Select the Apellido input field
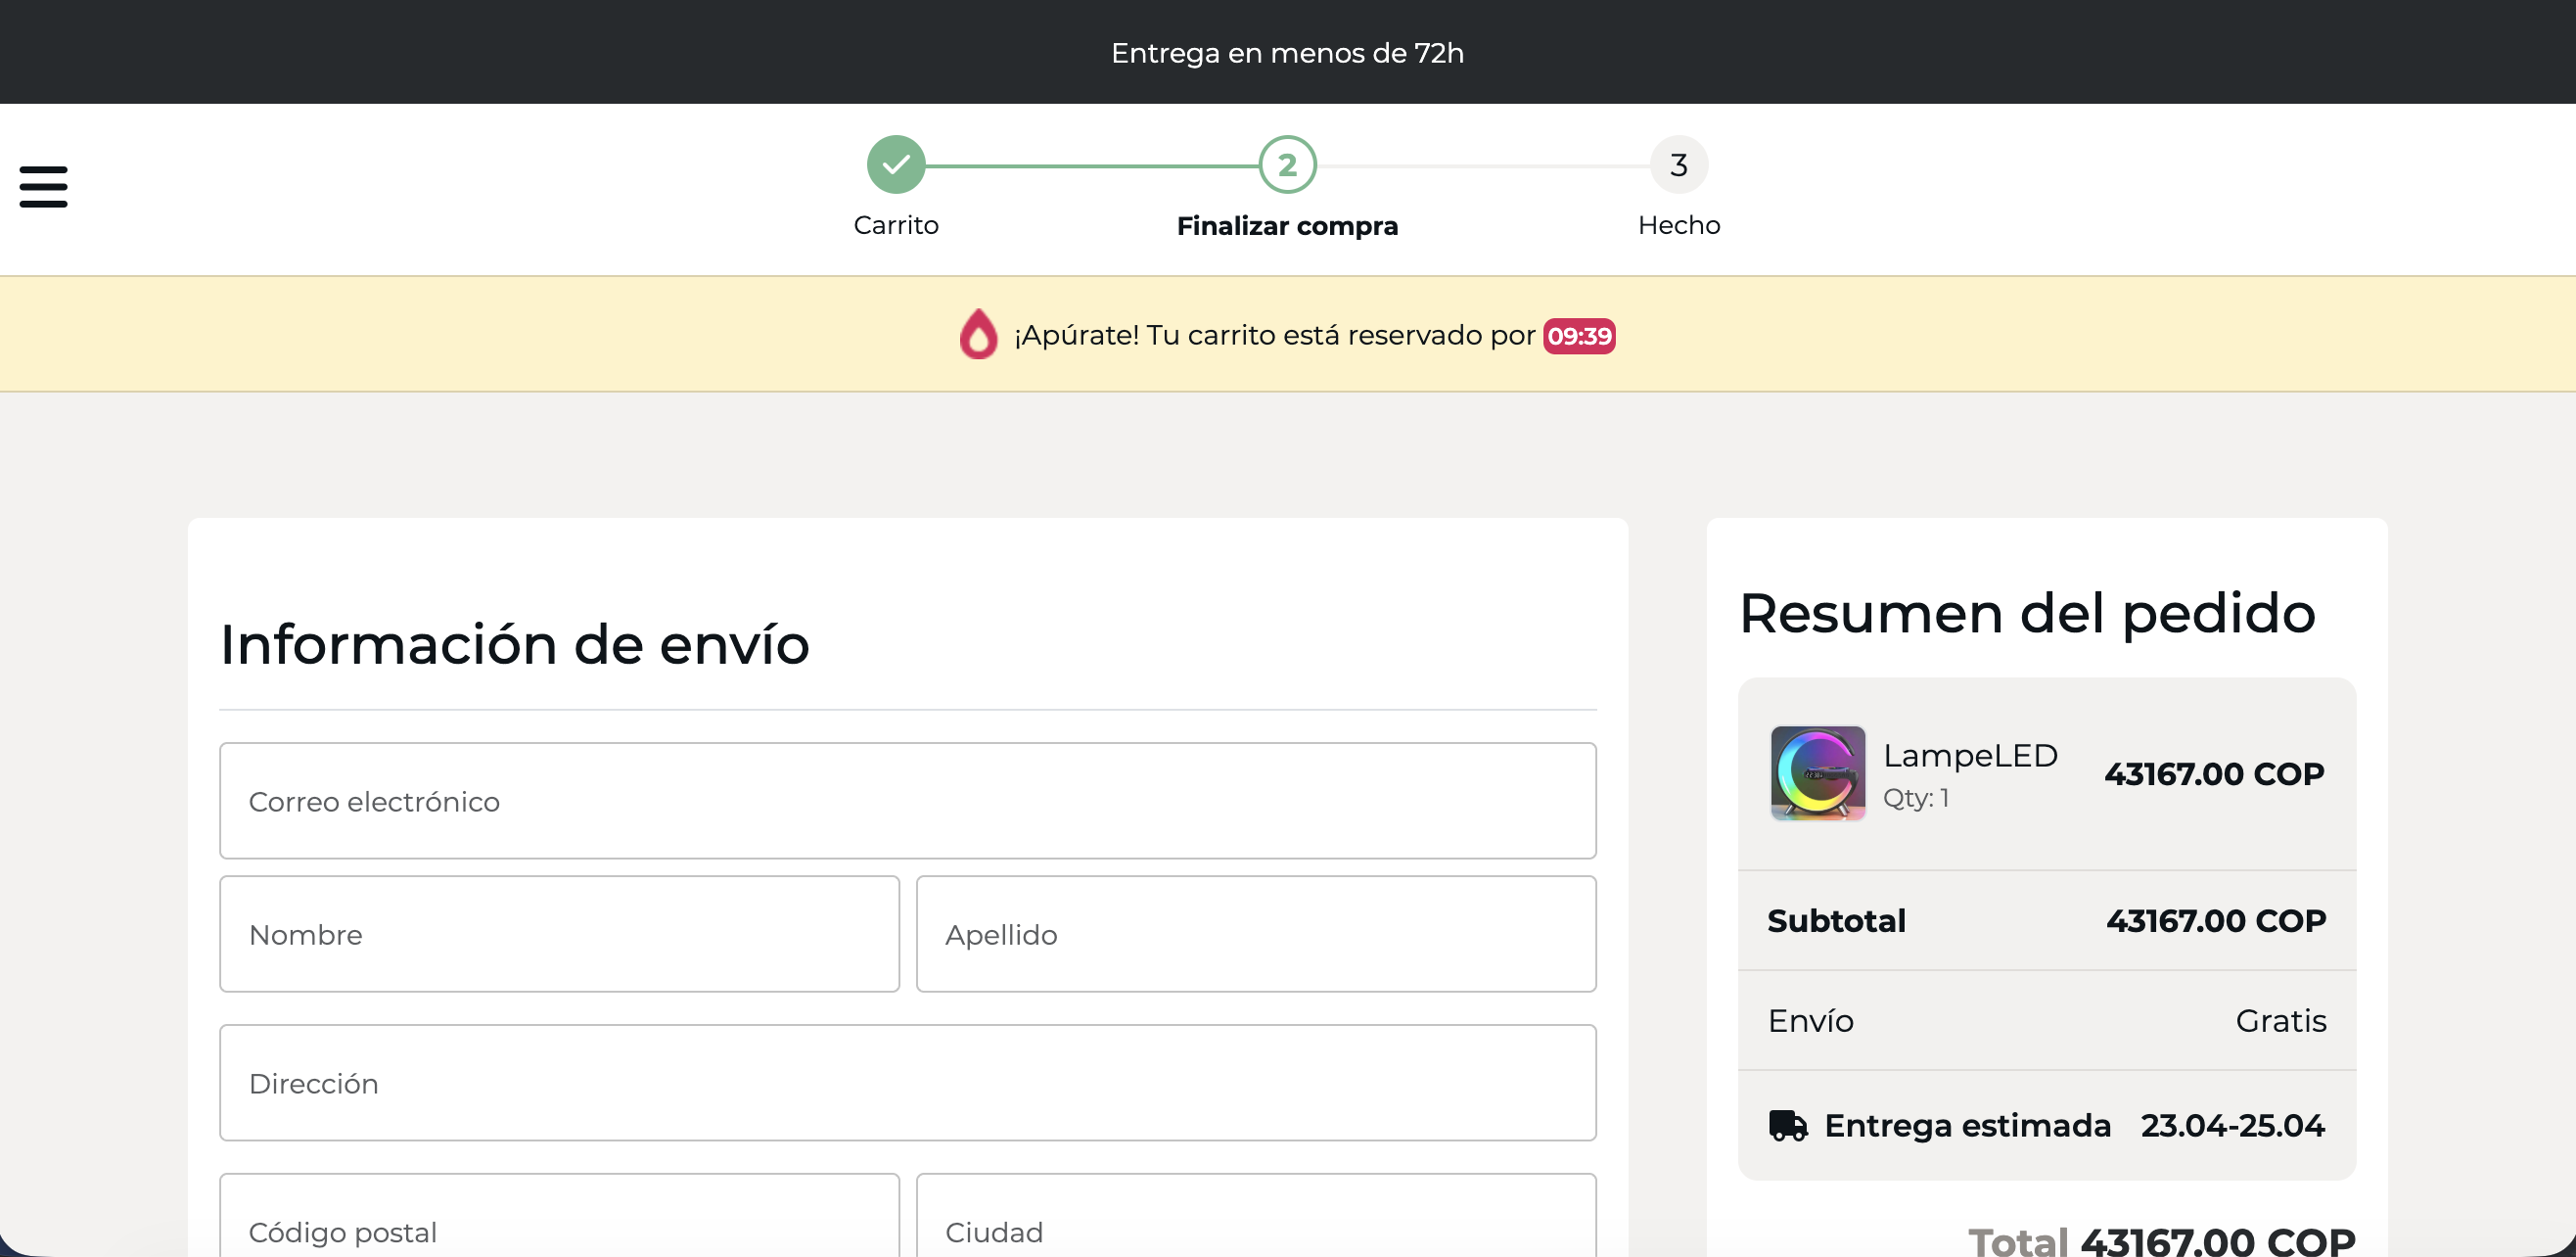 [1256, 934]
